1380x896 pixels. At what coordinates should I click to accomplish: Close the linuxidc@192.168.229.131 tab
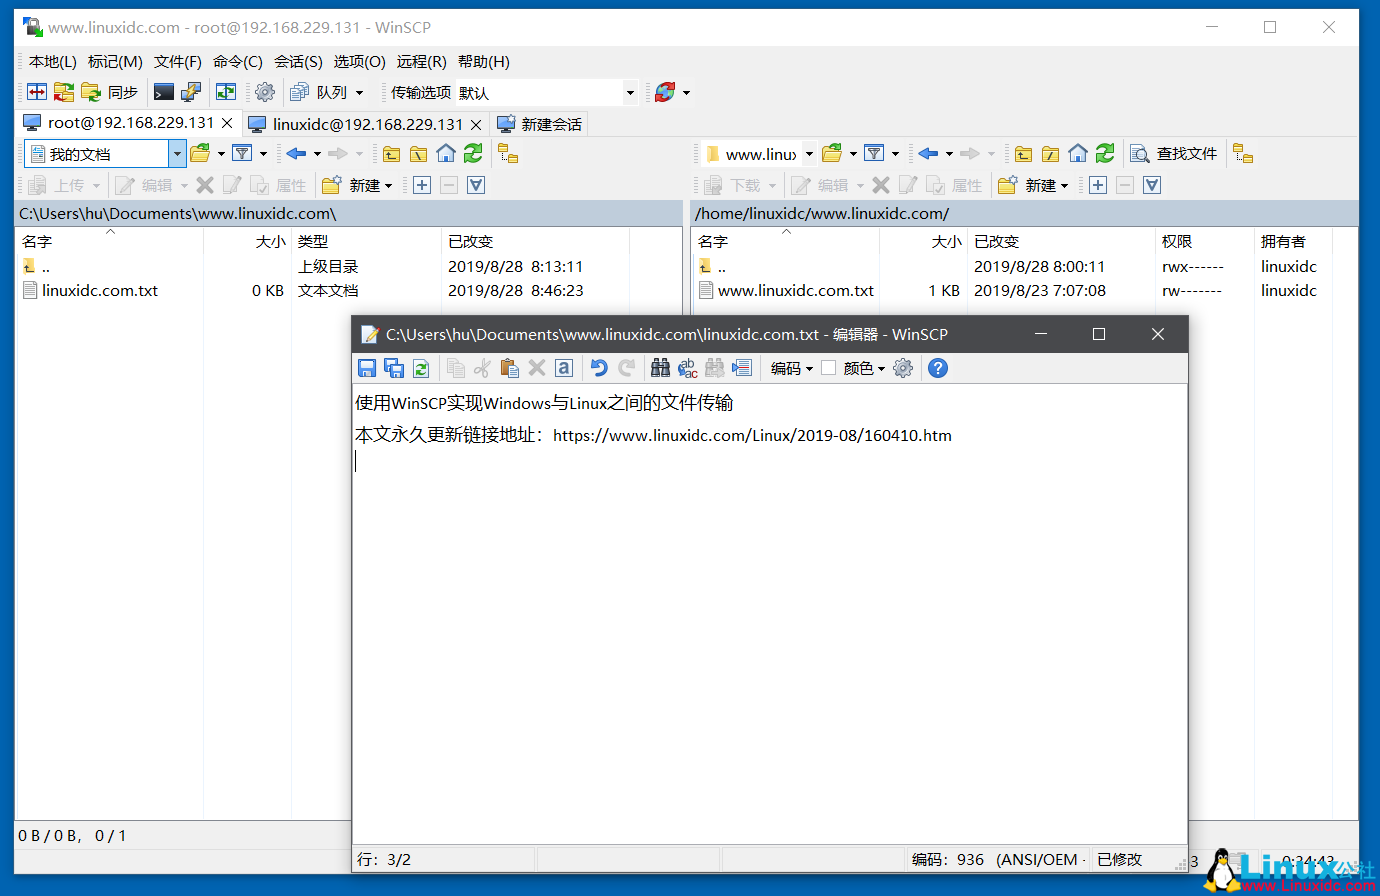click(x=476, y=124)
